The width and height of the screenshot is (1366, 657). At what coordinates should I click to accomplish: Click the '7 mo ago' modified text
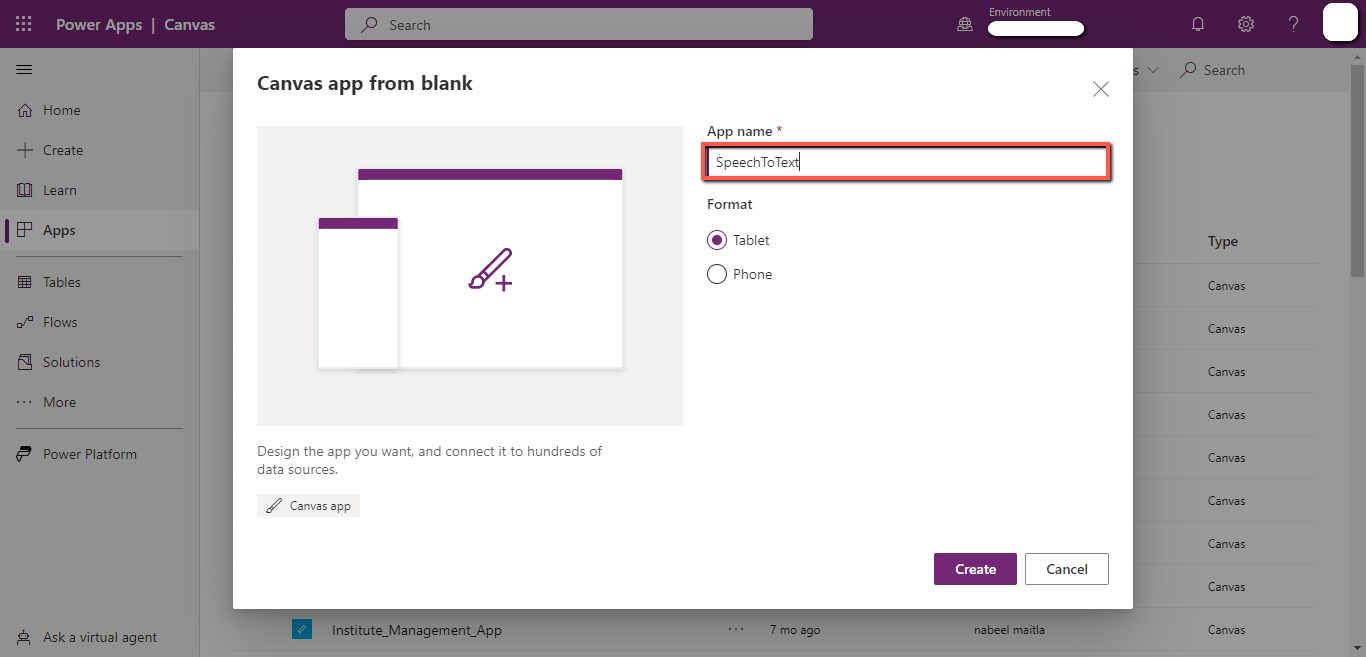795,630
